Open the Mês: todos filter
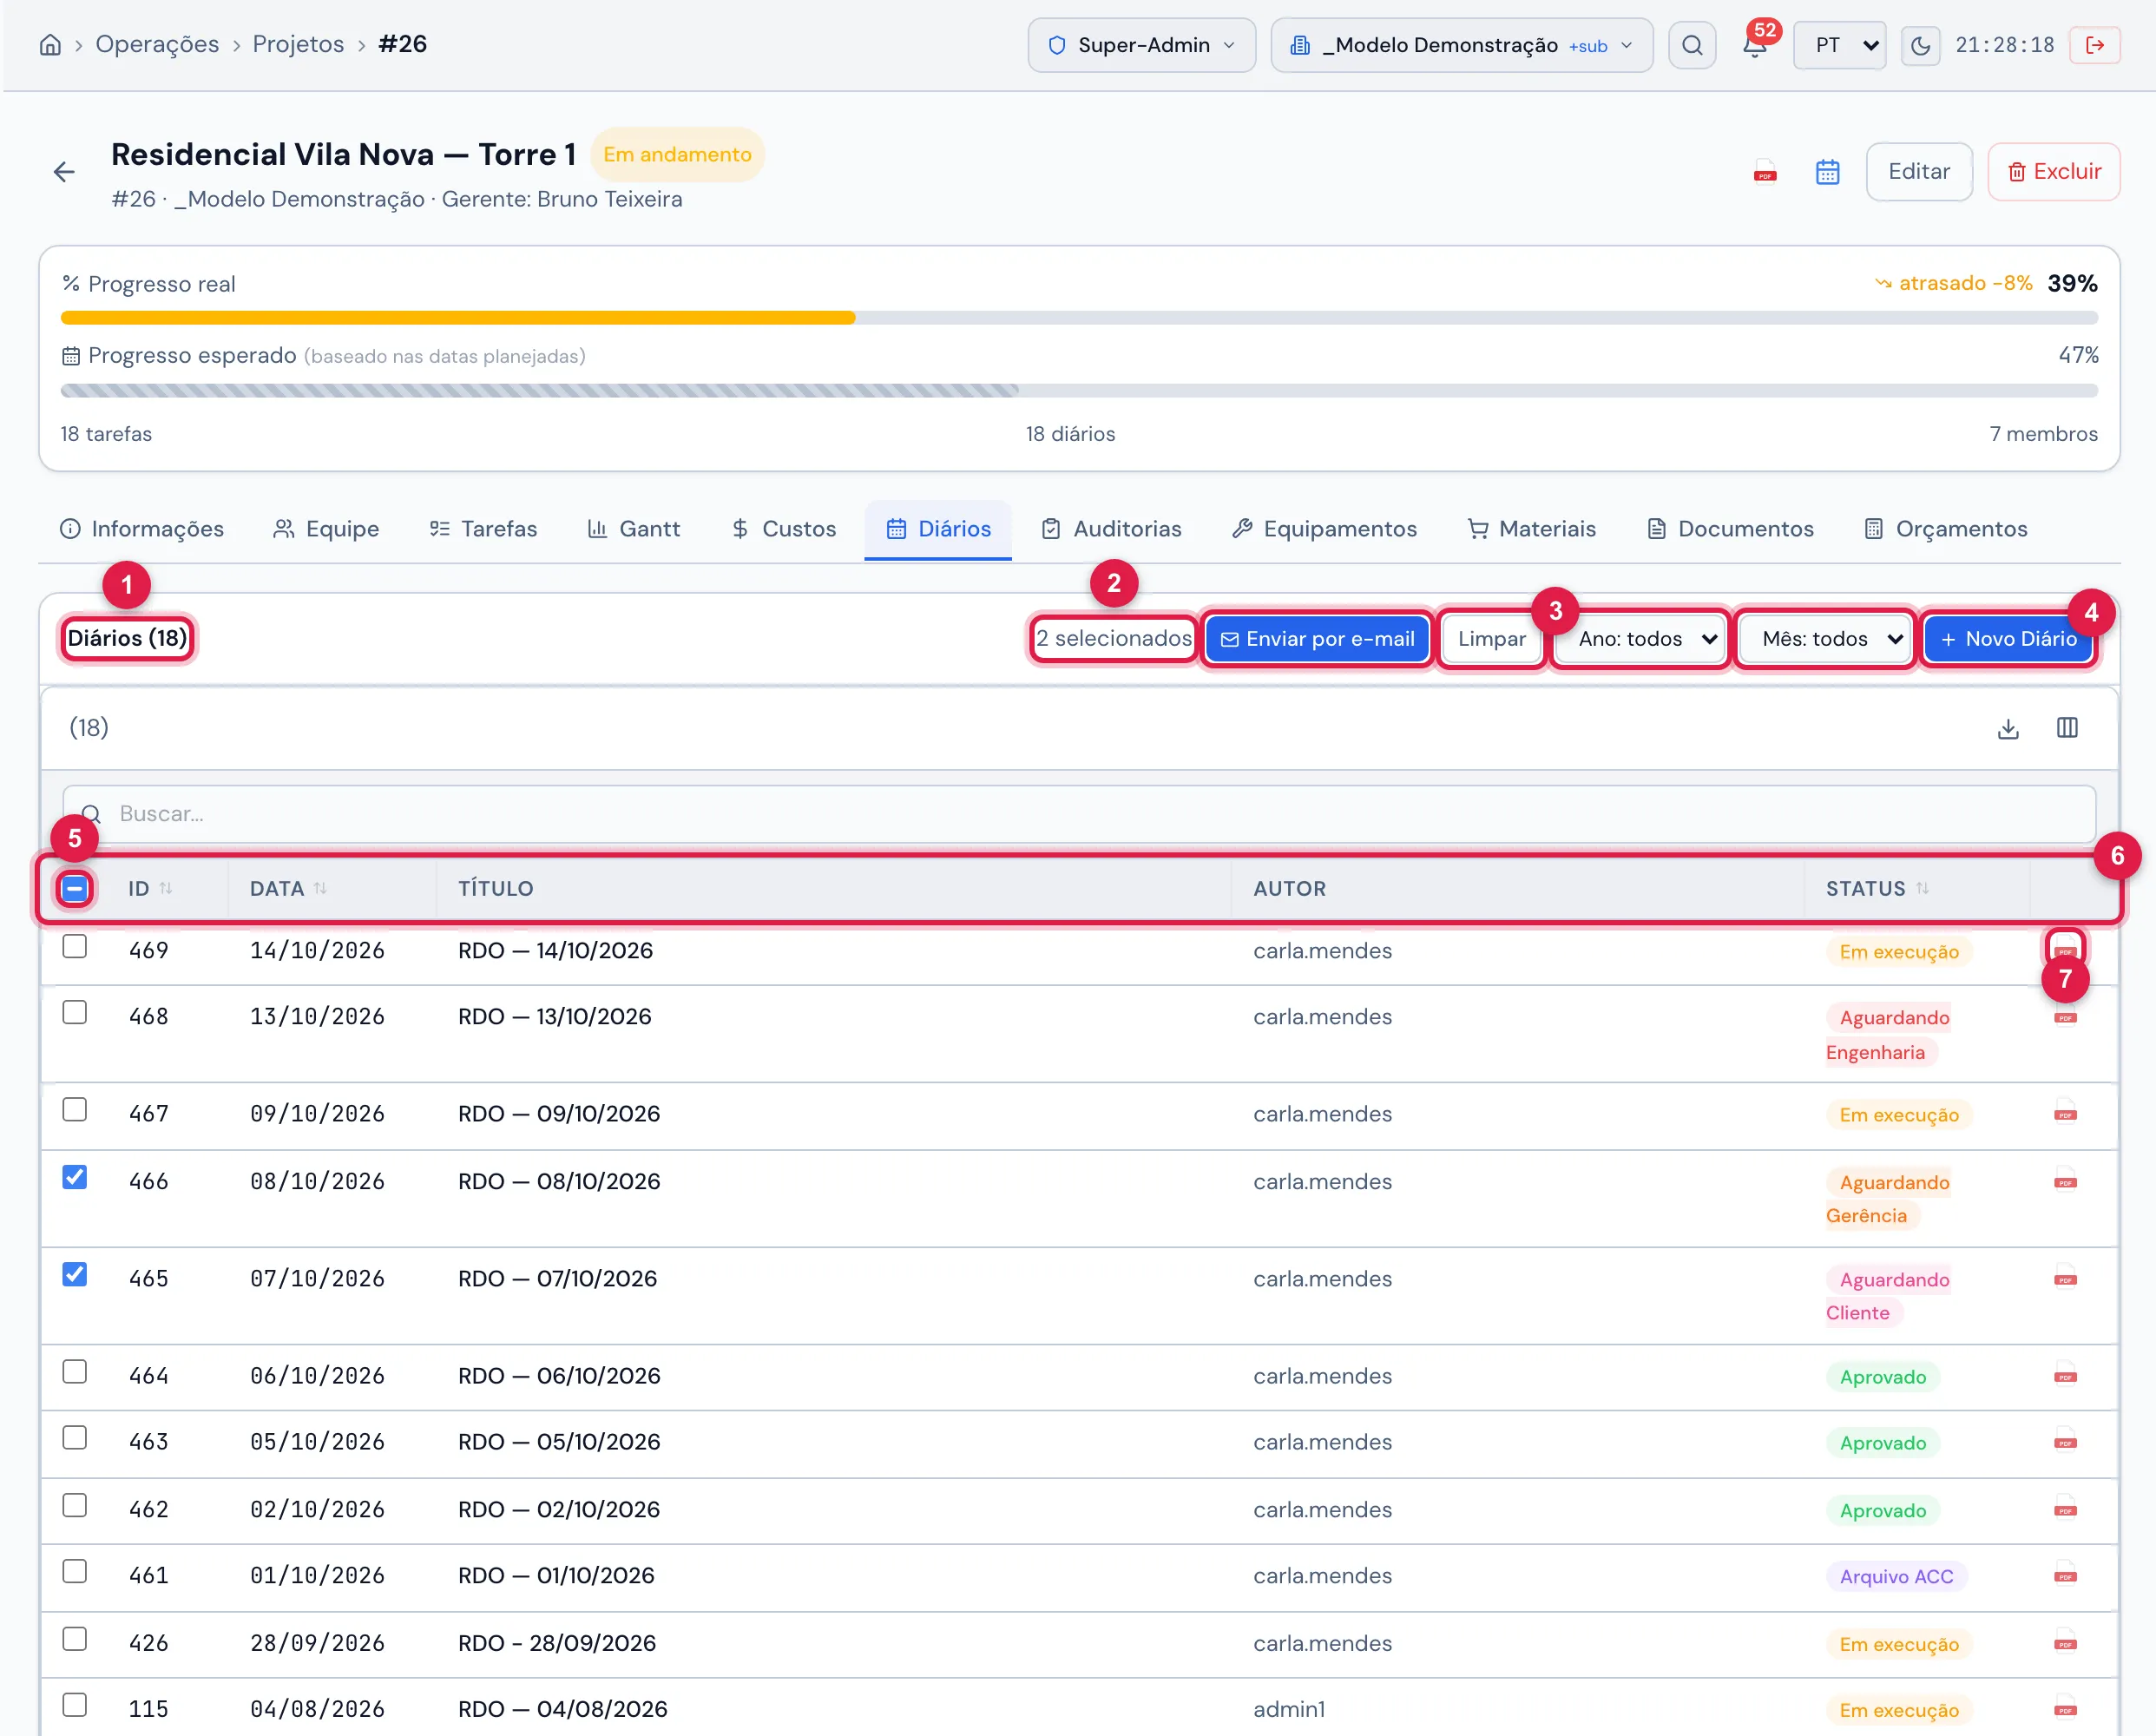 pos(1826,639)
